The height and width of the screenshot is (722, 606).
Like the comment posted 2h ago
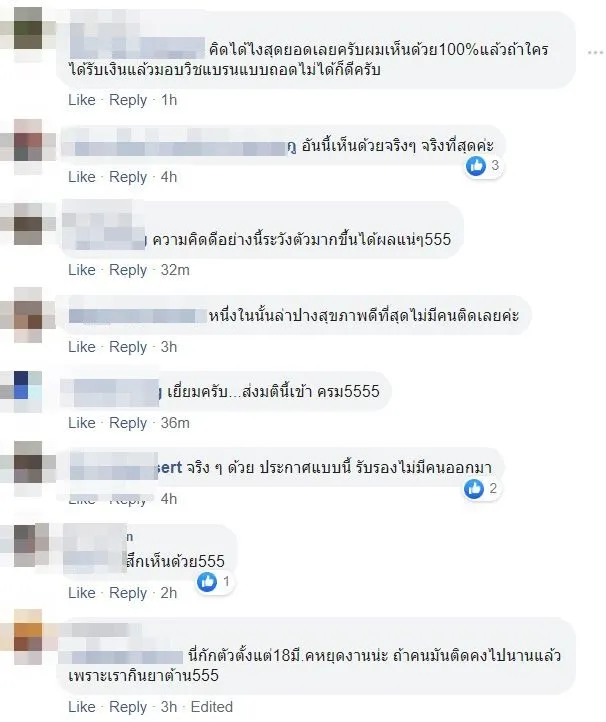82,593
